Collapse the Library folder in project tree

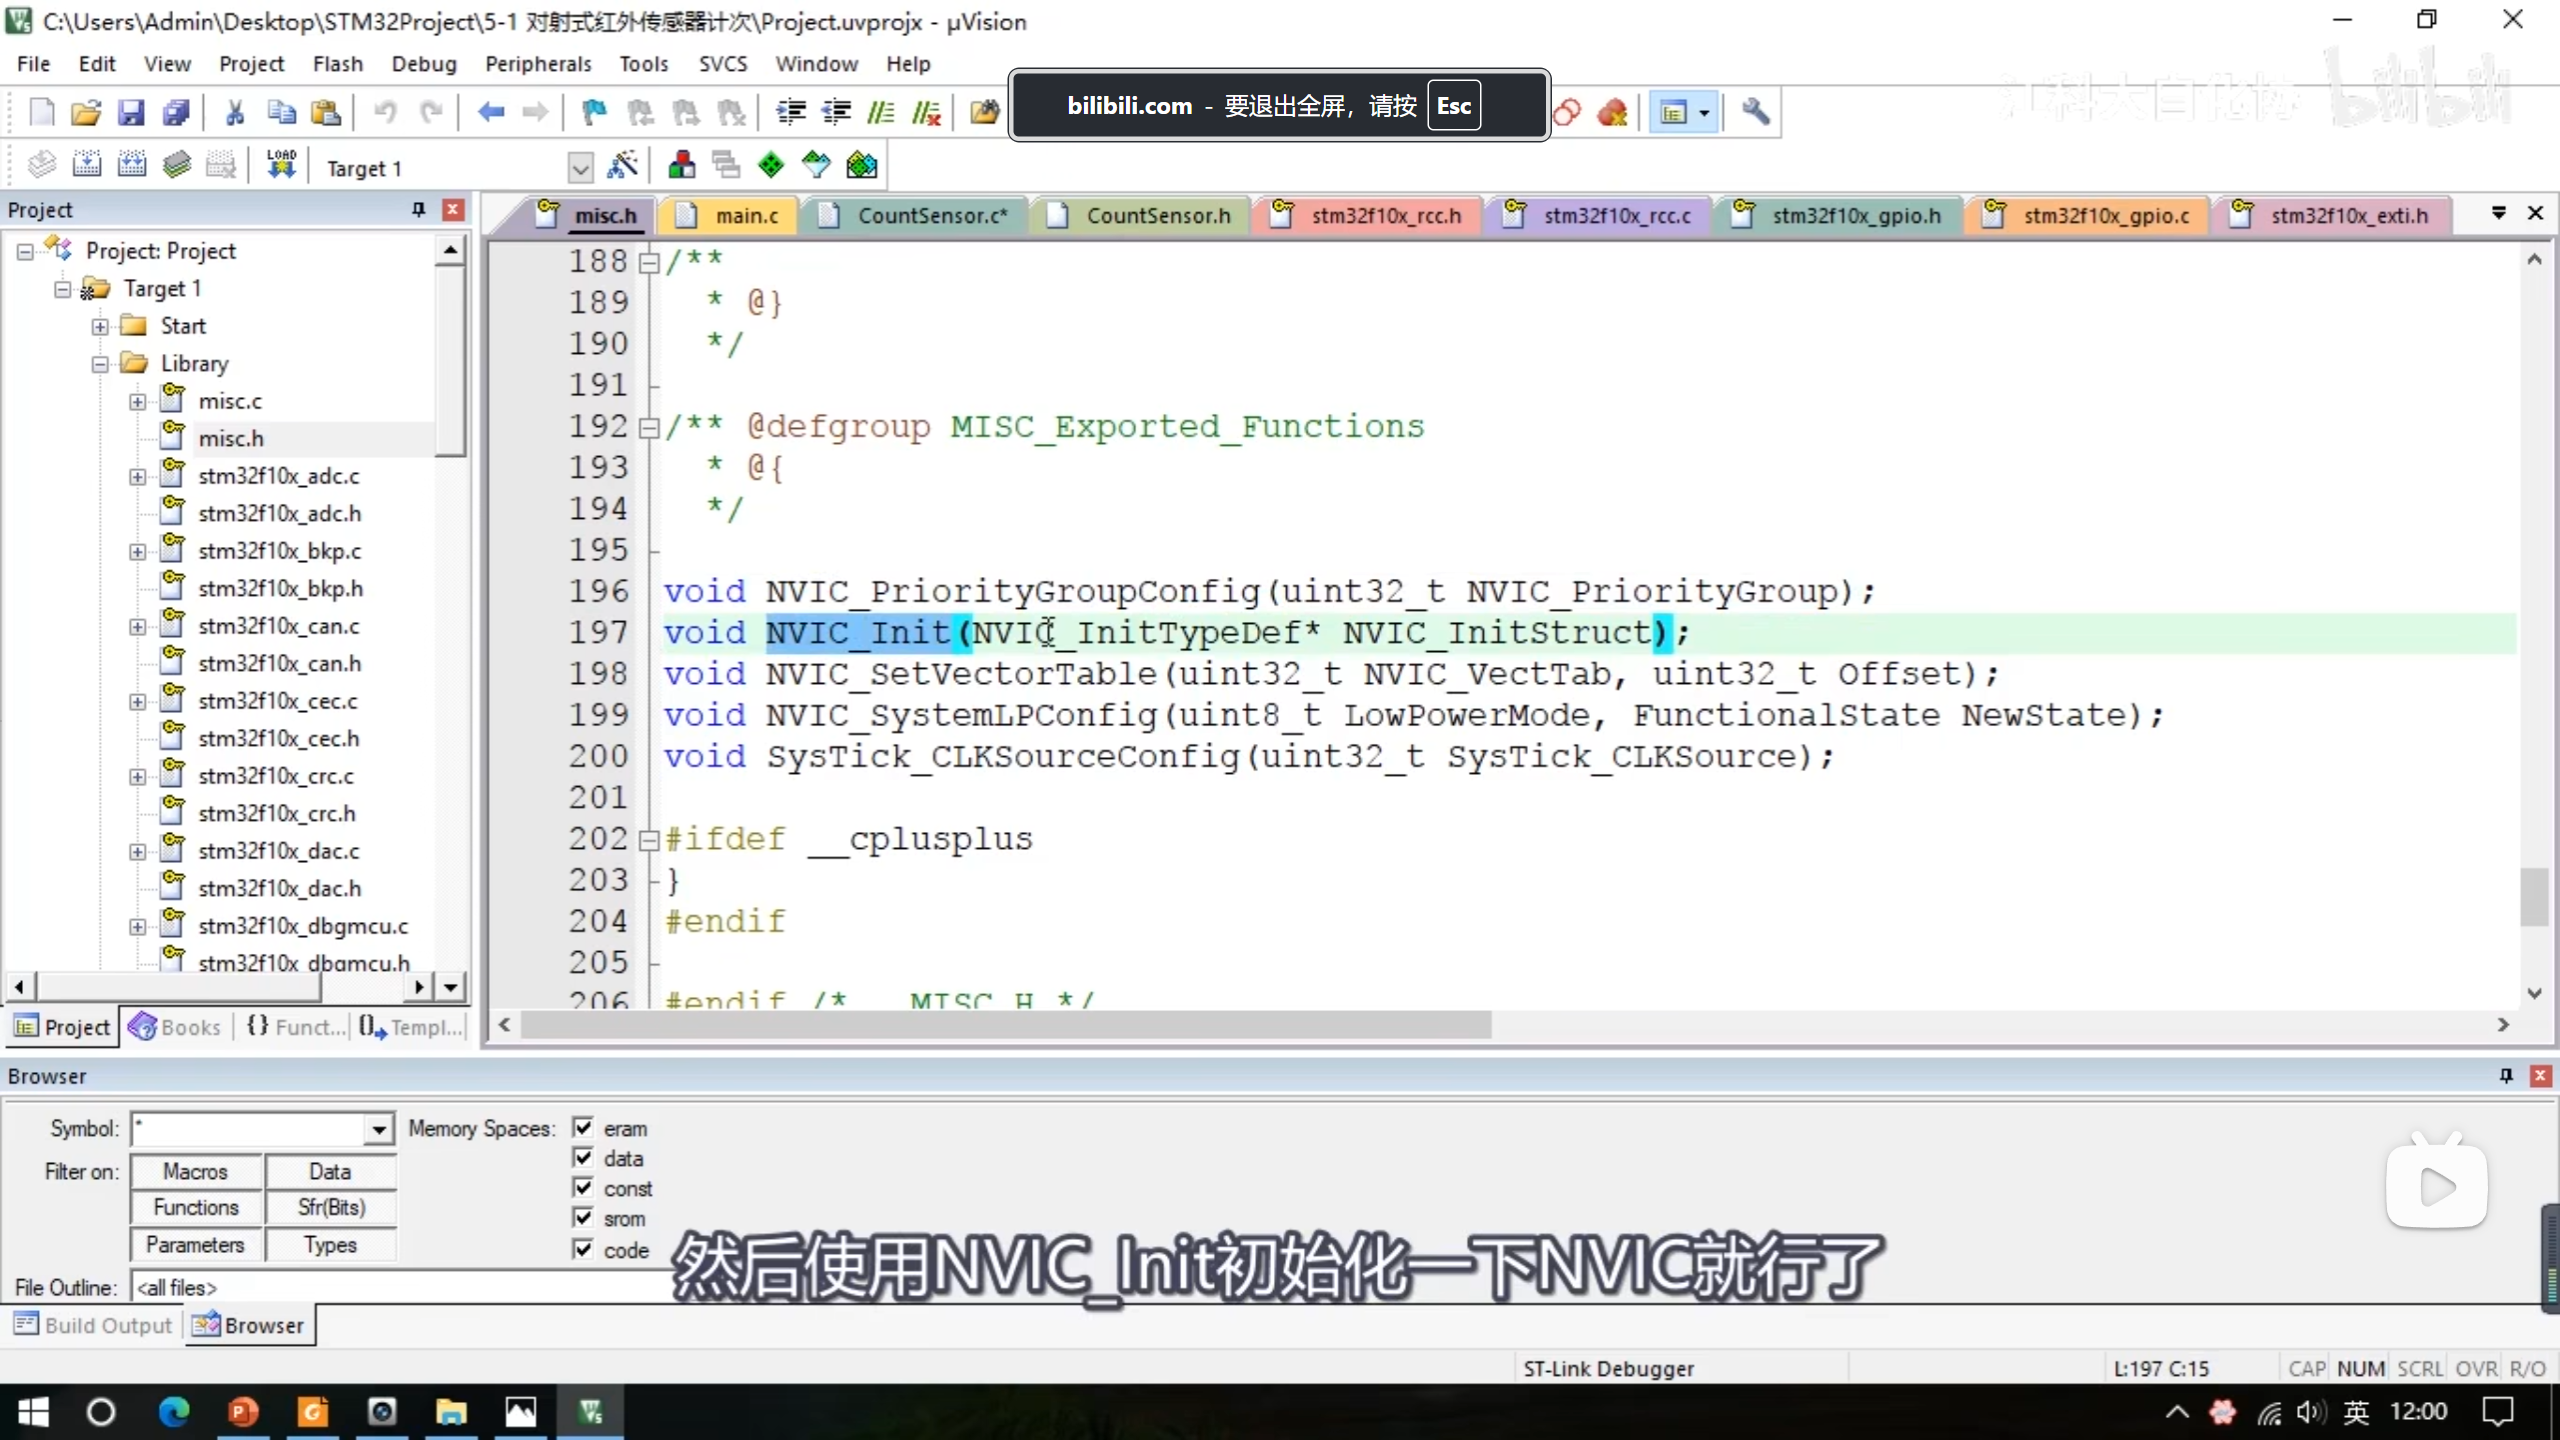(100, 364)
